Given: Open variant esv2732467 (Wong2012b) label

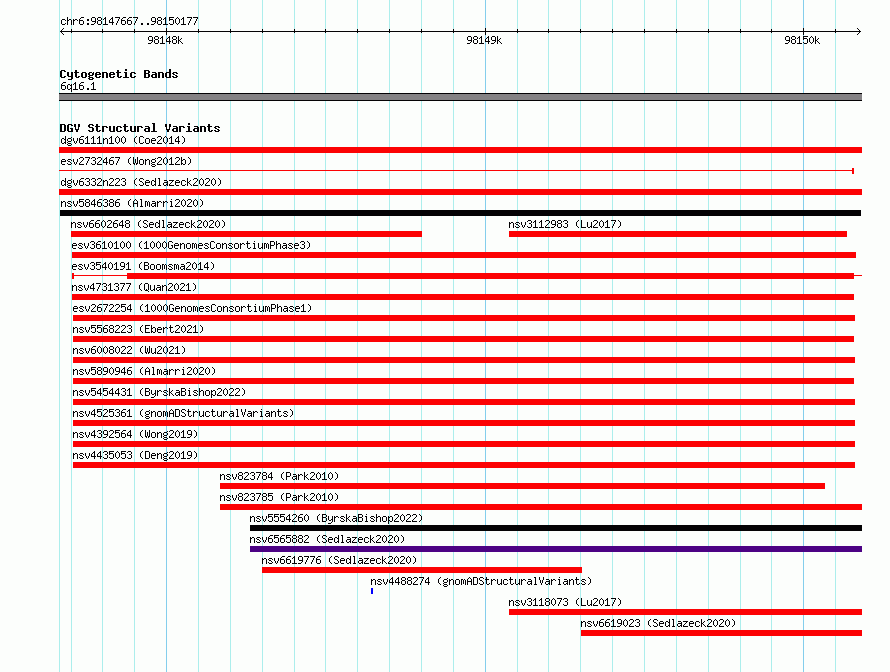Looking at the screenshot, I should click(126, 161).
